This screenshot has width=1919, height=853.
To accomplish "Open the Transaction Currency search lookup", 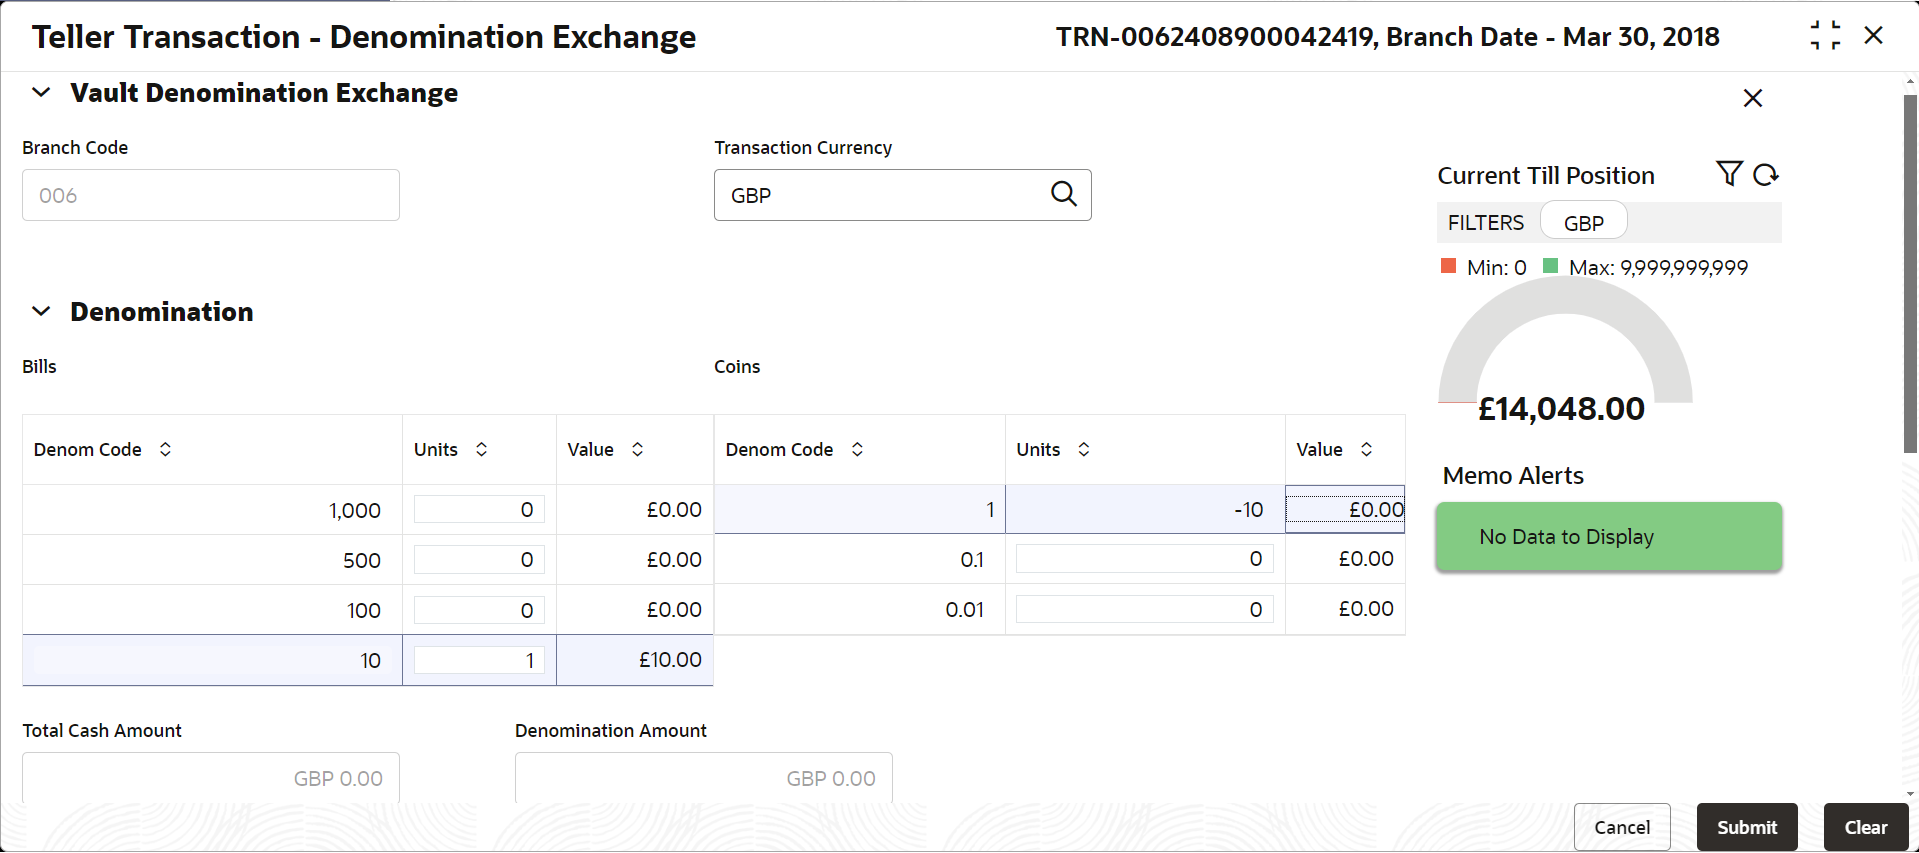I will click(1064, 194).
